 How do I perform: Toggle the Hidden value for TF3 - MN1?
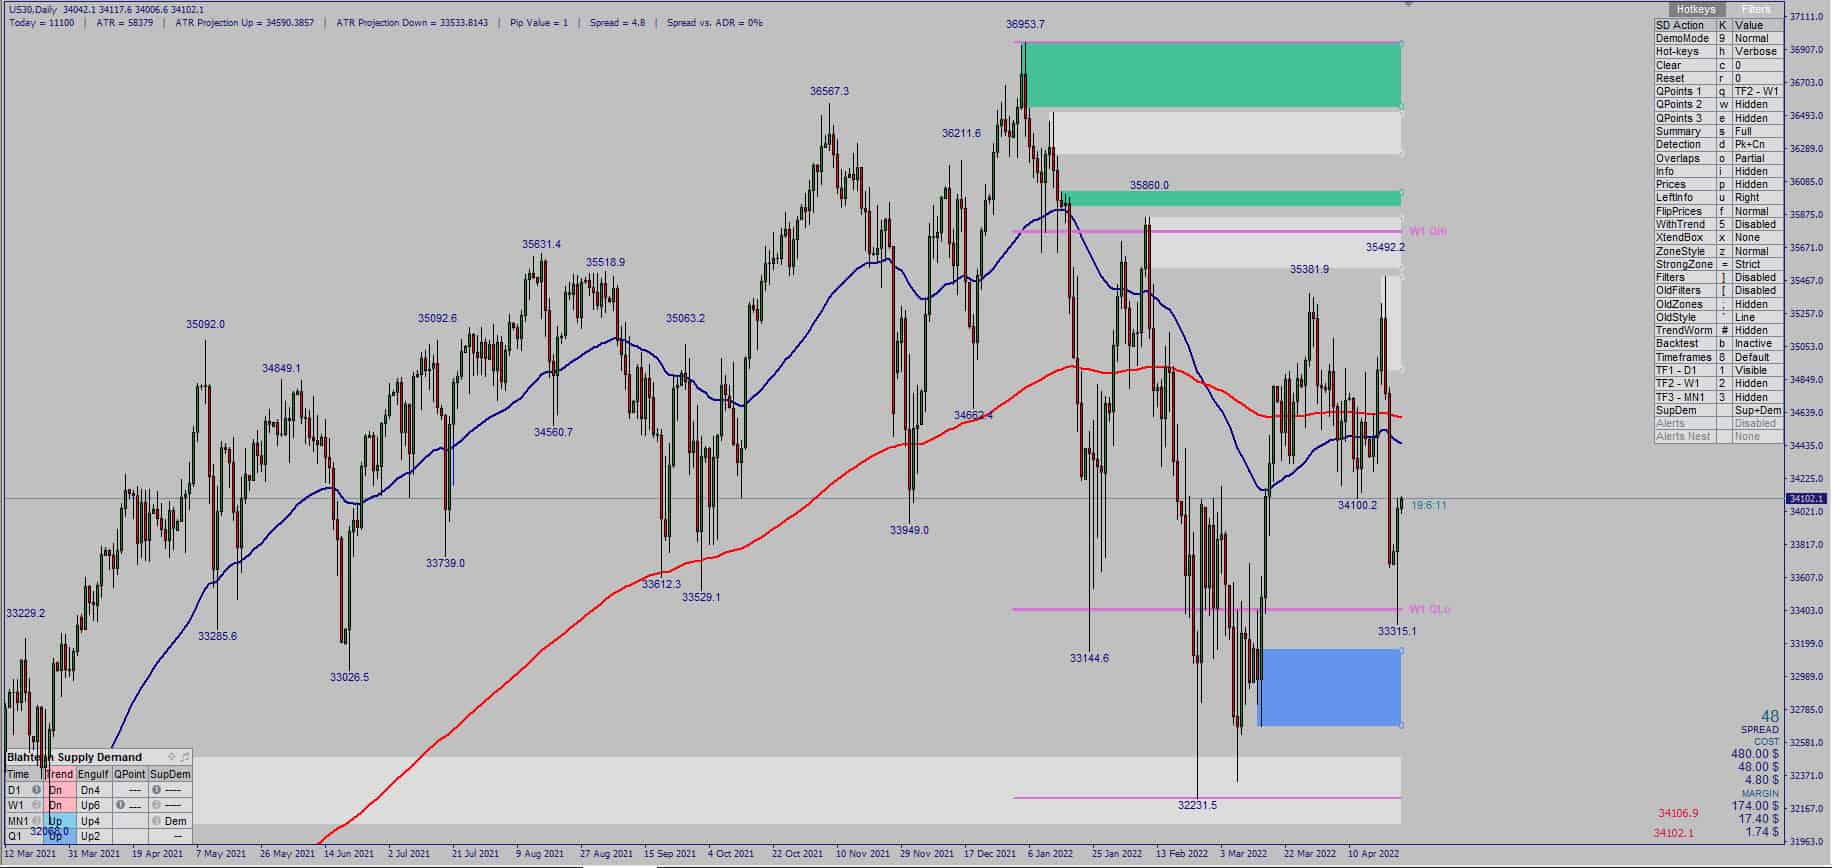point(1757,397)
